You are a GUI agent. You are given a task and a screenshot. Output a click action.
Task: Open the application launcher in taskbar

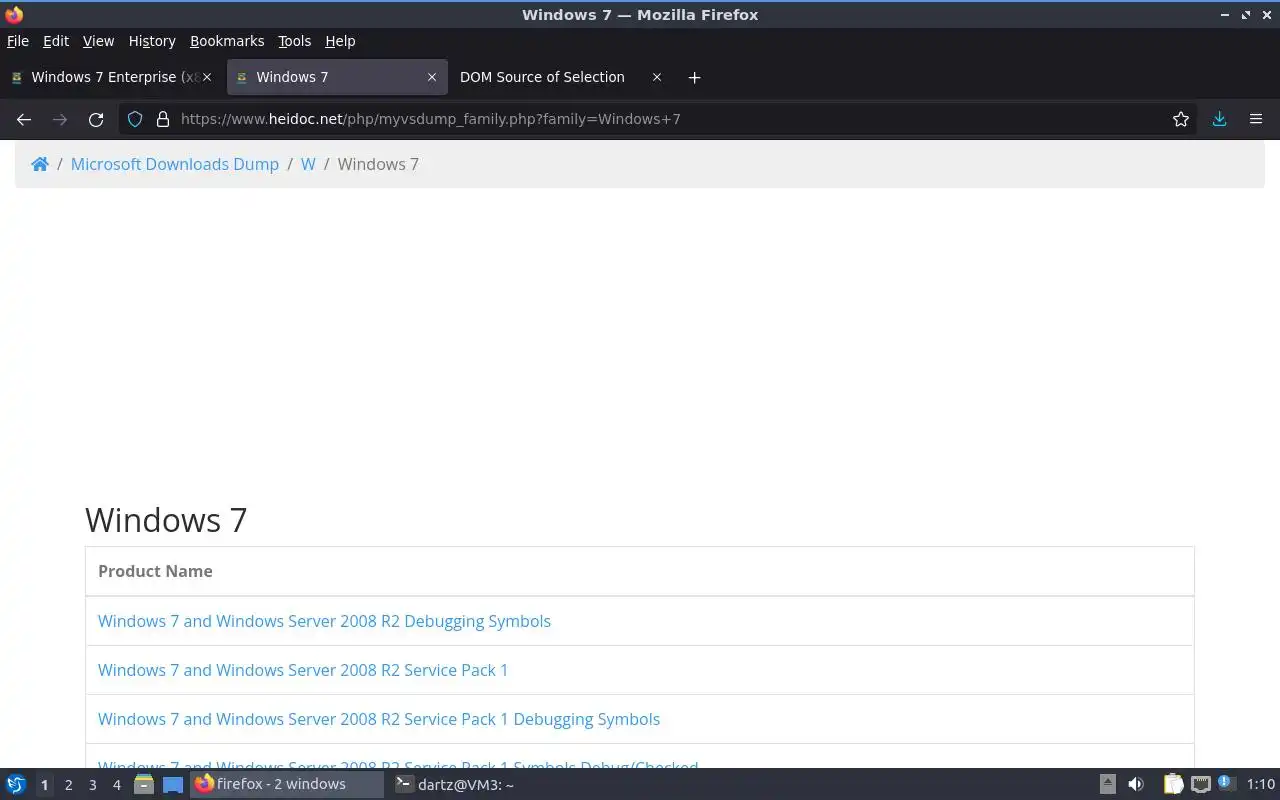pyautogui.click(x=16, y=784)
